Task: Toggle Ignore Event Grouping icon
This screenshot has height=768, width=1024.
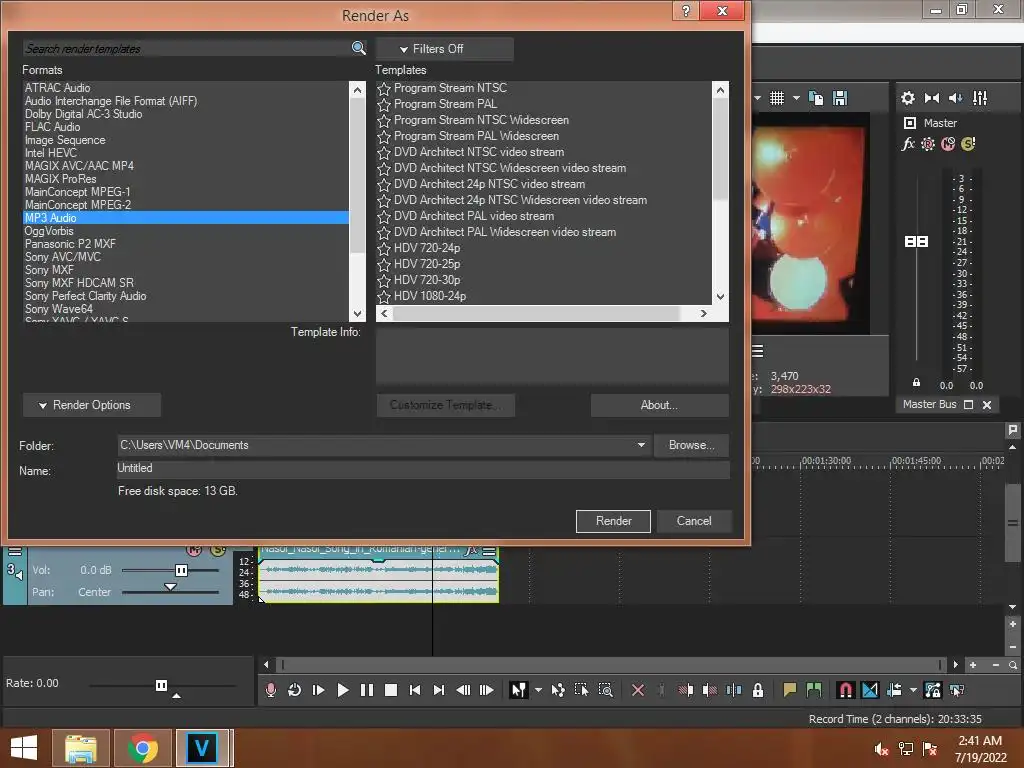Action: pos(957,690)
